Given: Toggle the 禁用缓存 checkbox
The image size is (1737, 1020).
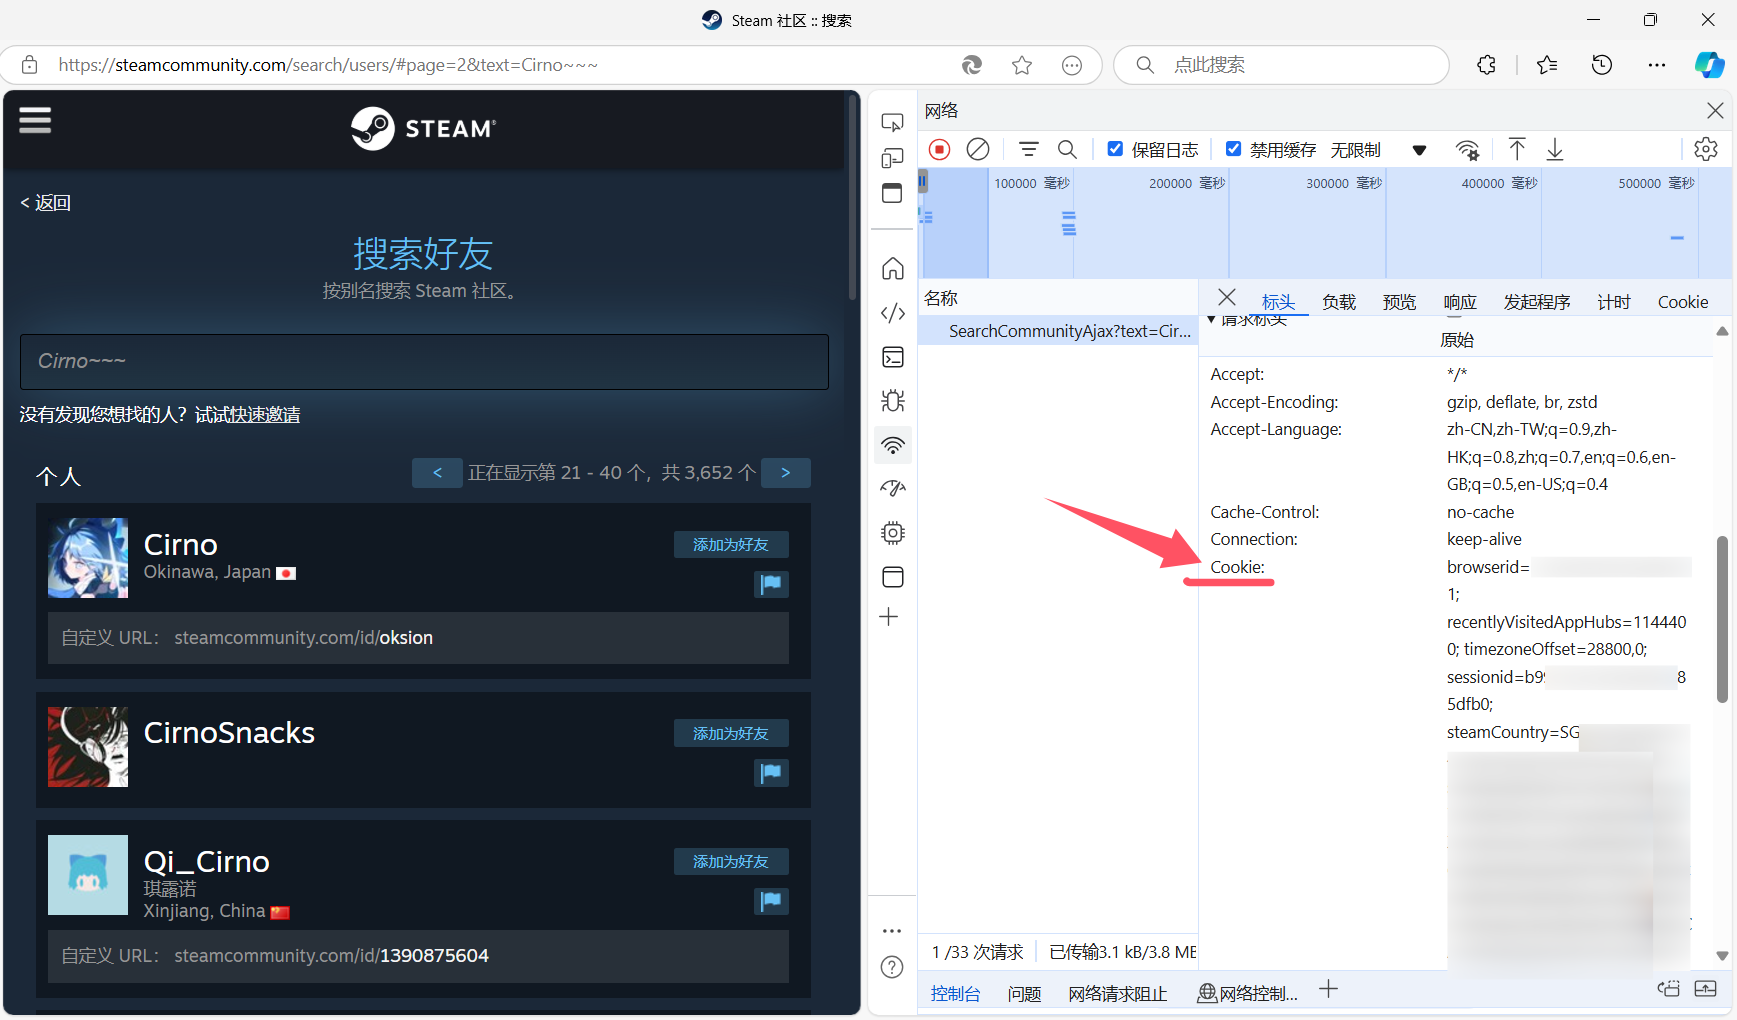Looking at the screenshot, I should pyautogui.click(x=1233, y=149).
